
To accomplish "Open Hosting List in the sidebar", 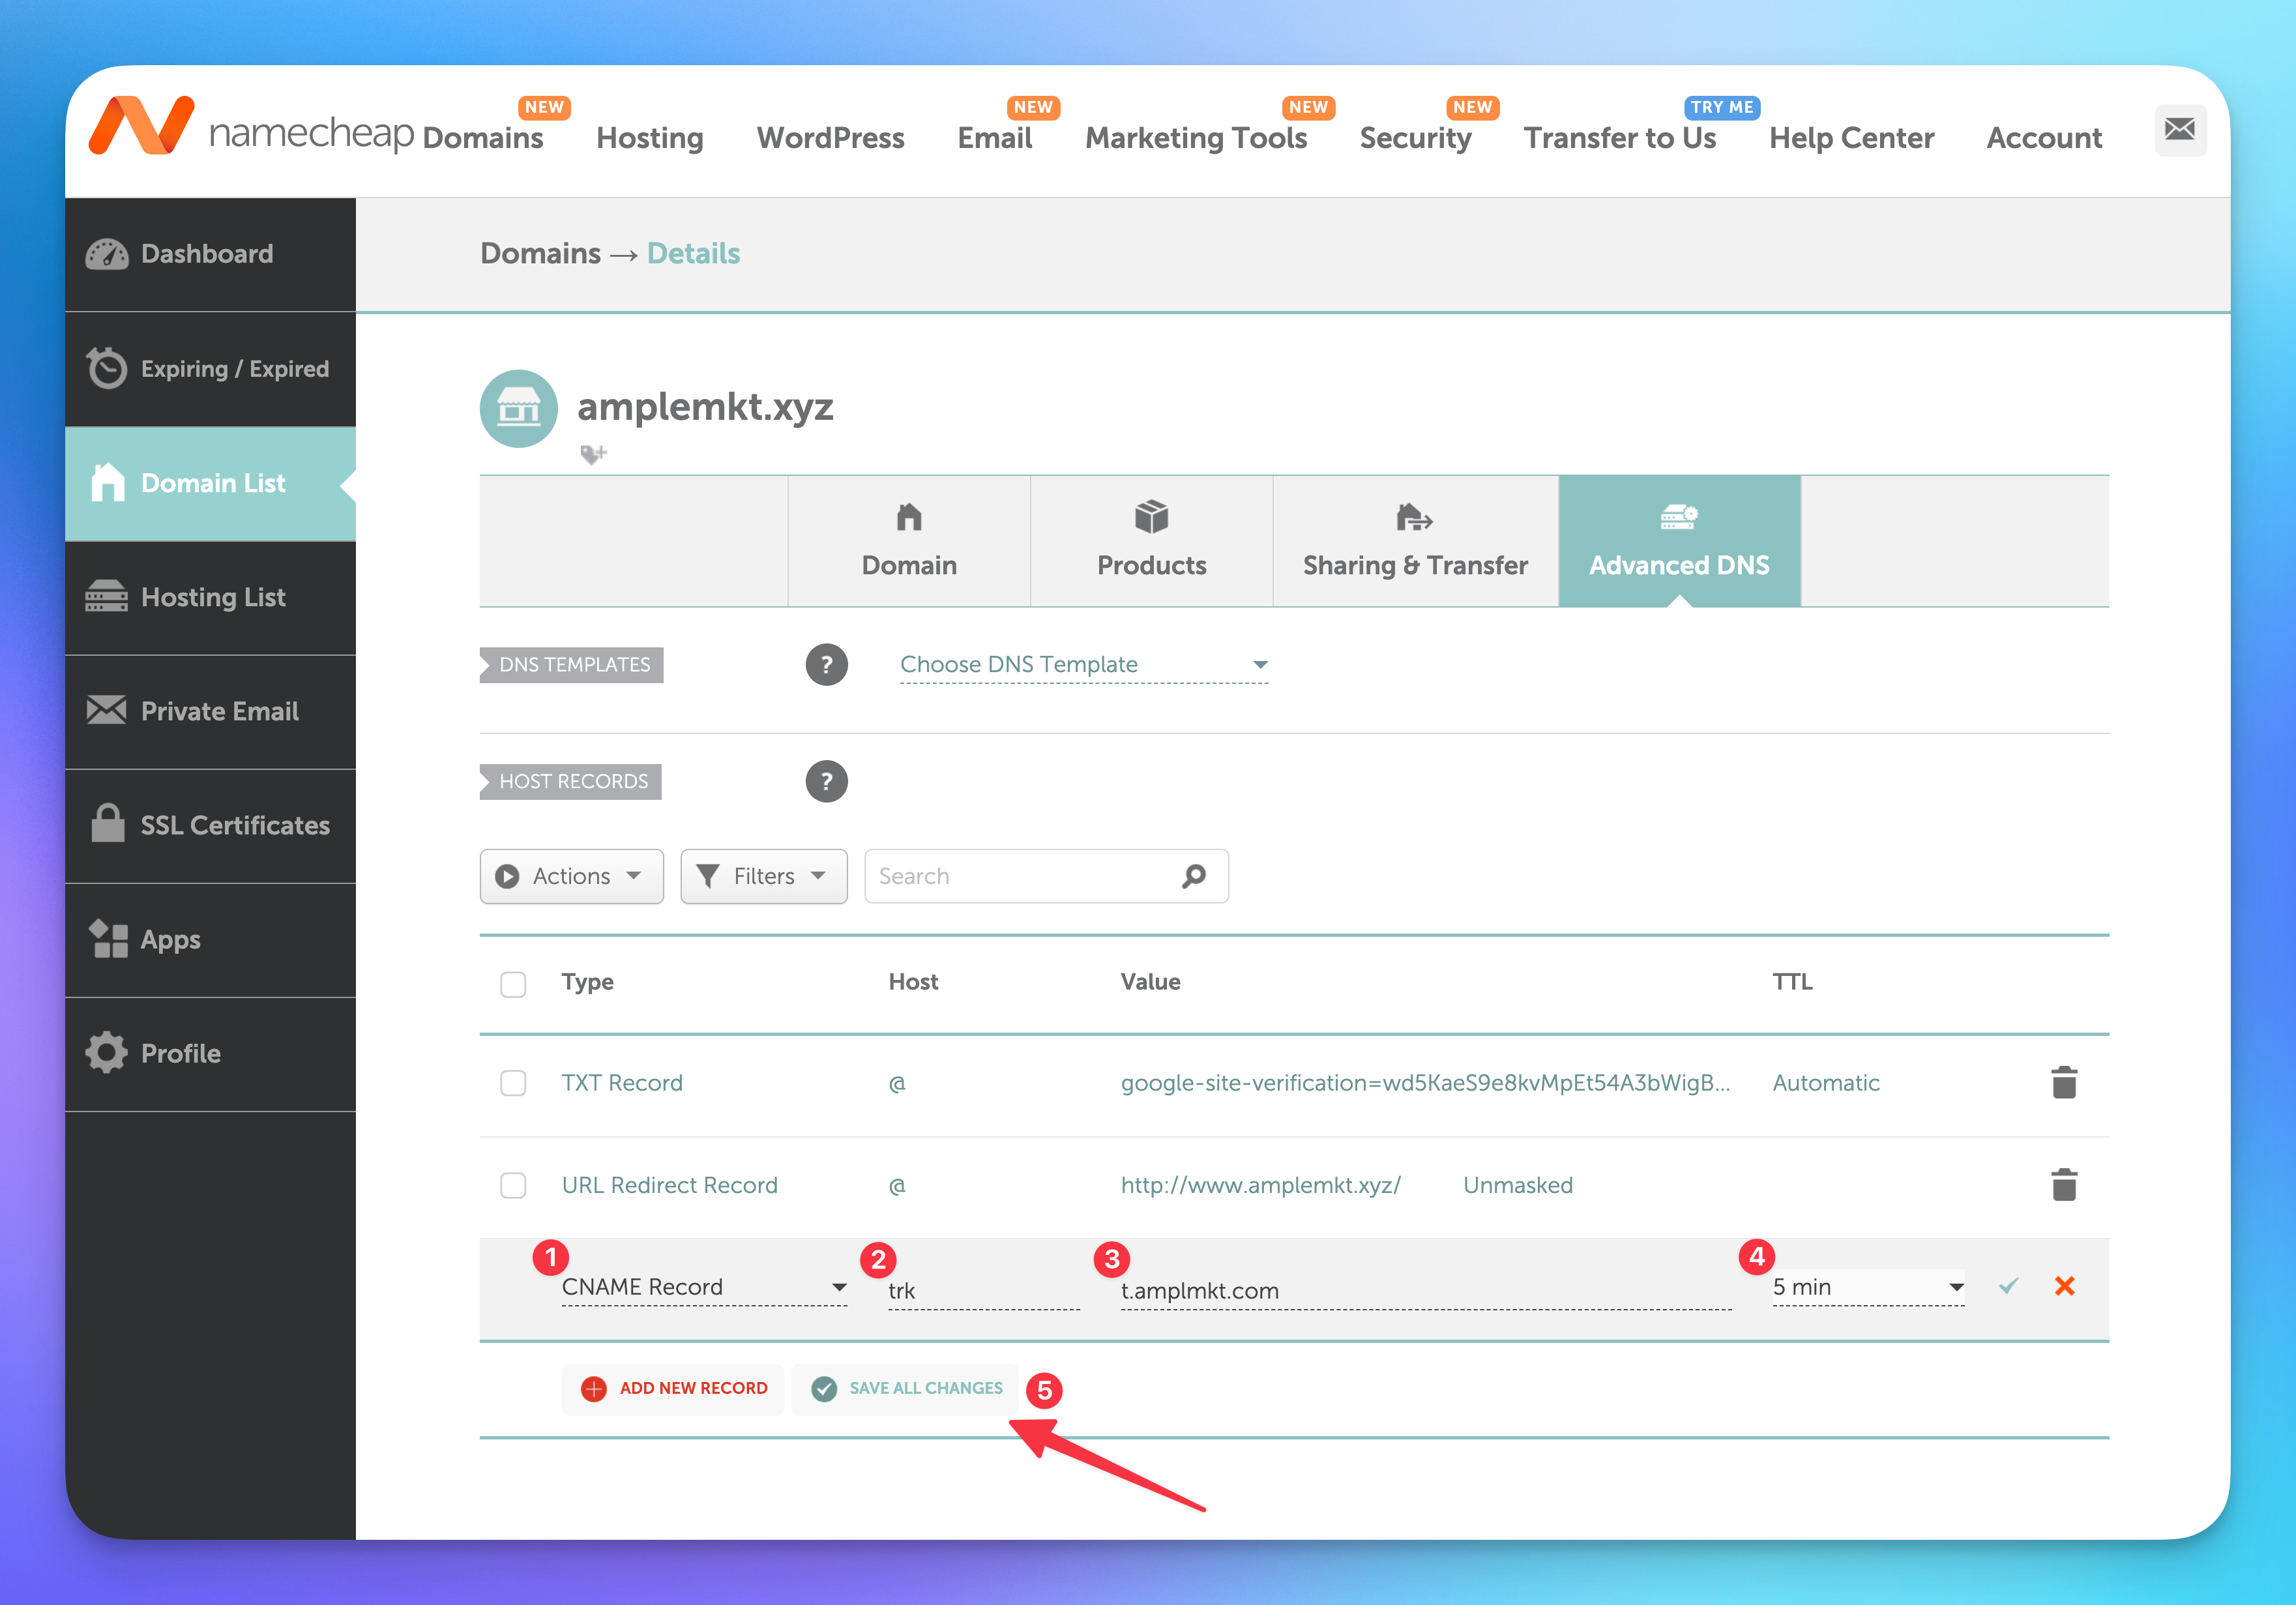I will pos(212,597).
